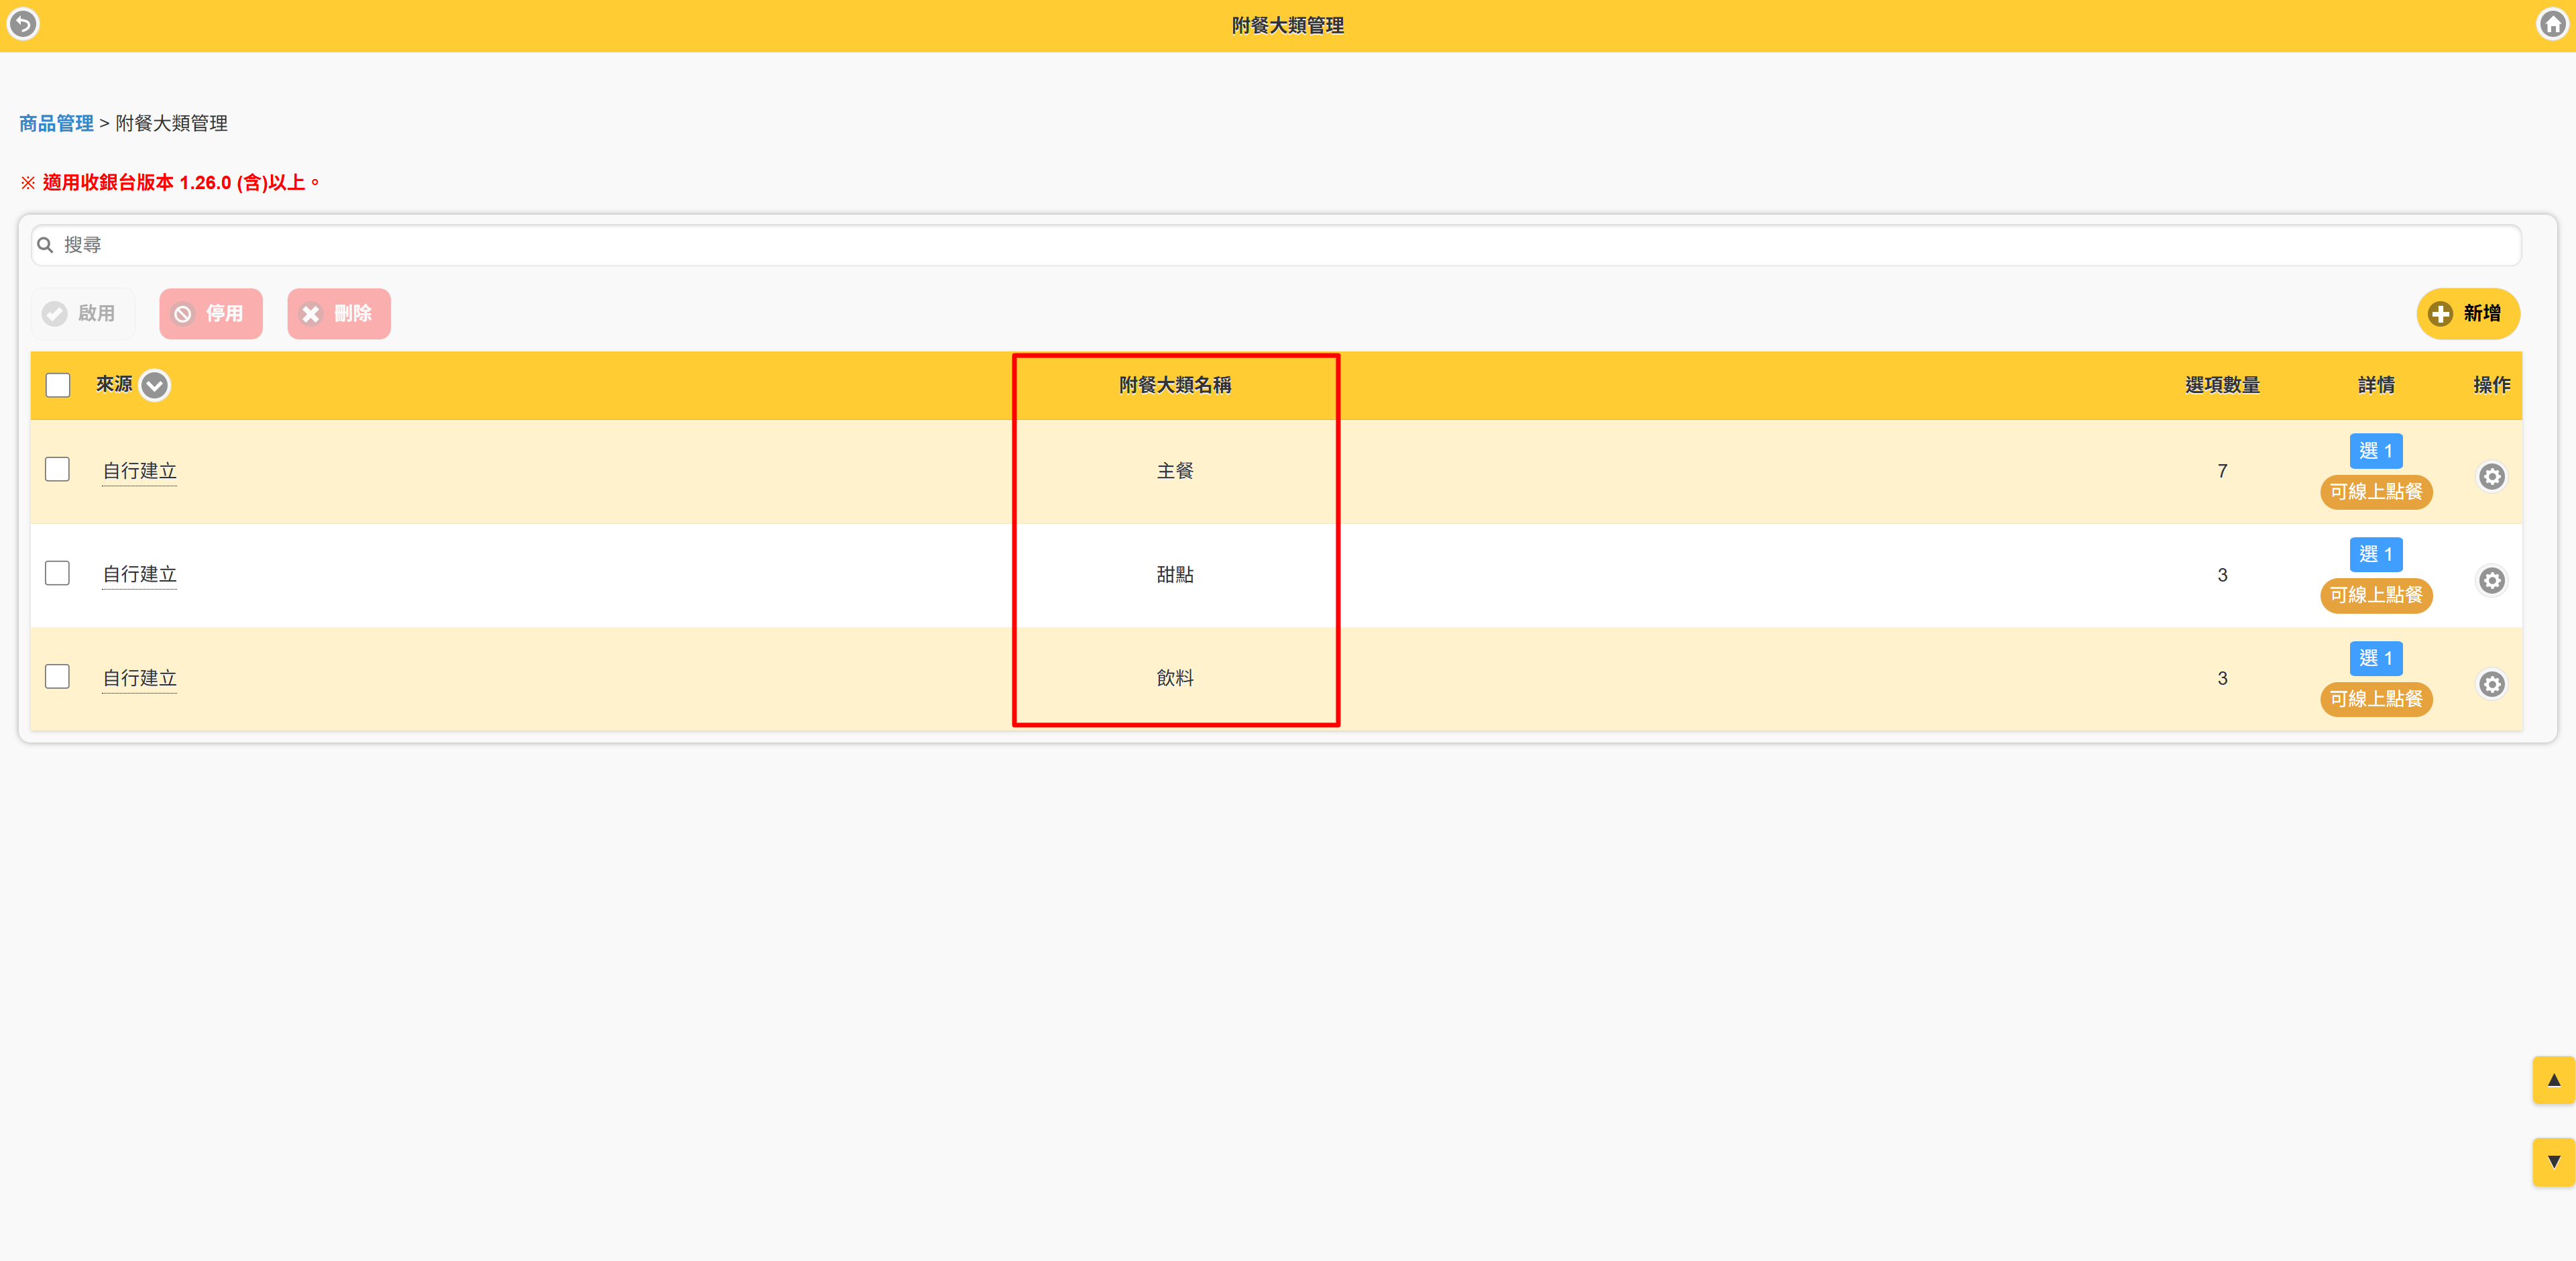
Task: Check the checkbox for 飲料 row
Action: pos(57,677)
